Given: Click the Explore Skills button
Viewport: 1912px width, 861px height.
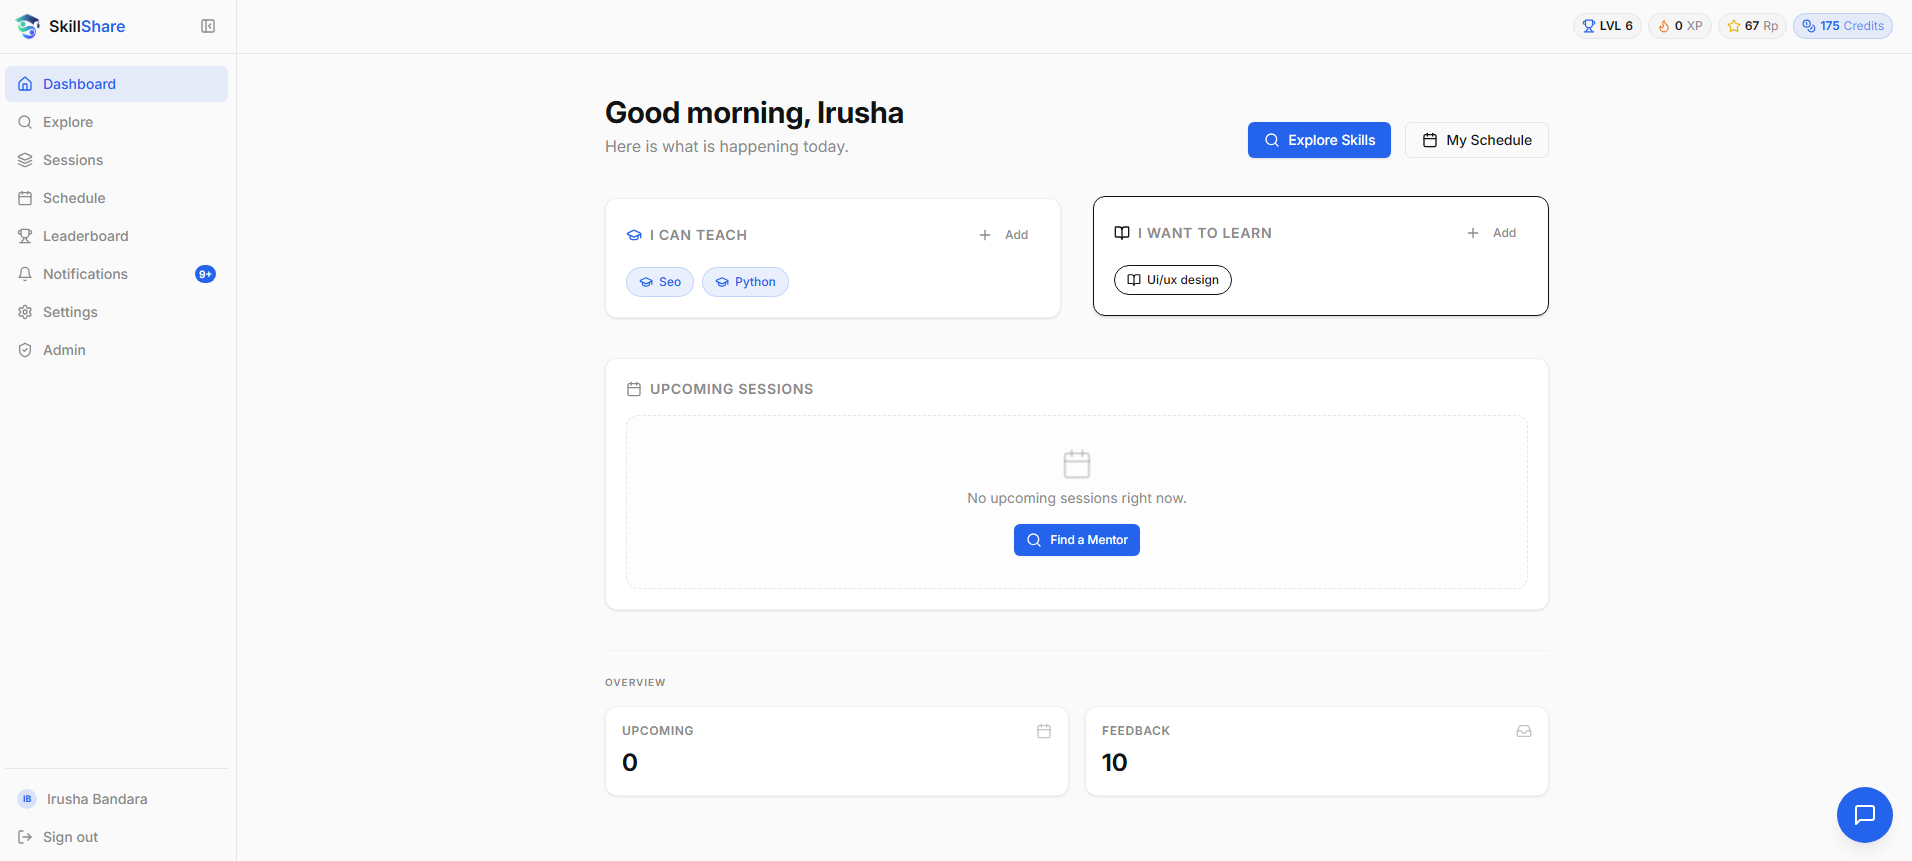Looking at the screenshot, I should pos(1319,140).
